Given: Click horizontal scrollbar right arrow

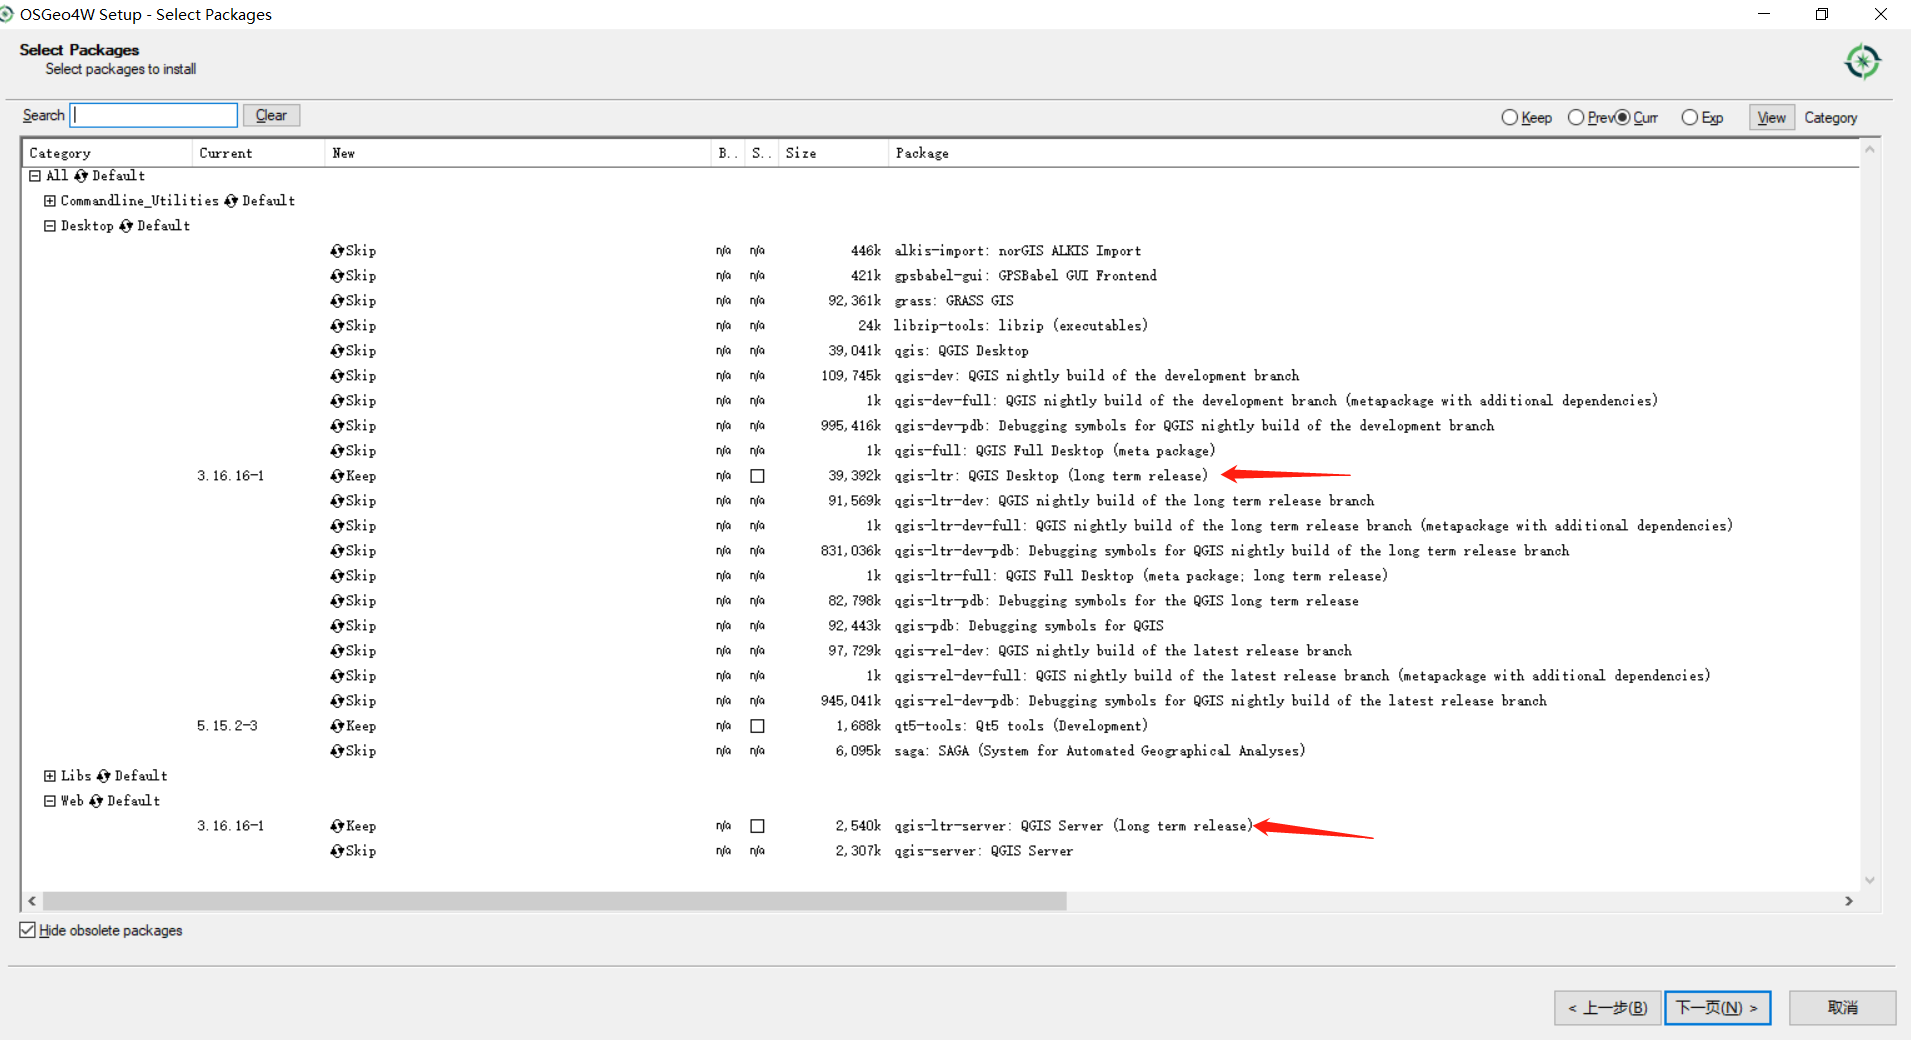Looking at the screenshot, I should click(x=1849, y=901).
